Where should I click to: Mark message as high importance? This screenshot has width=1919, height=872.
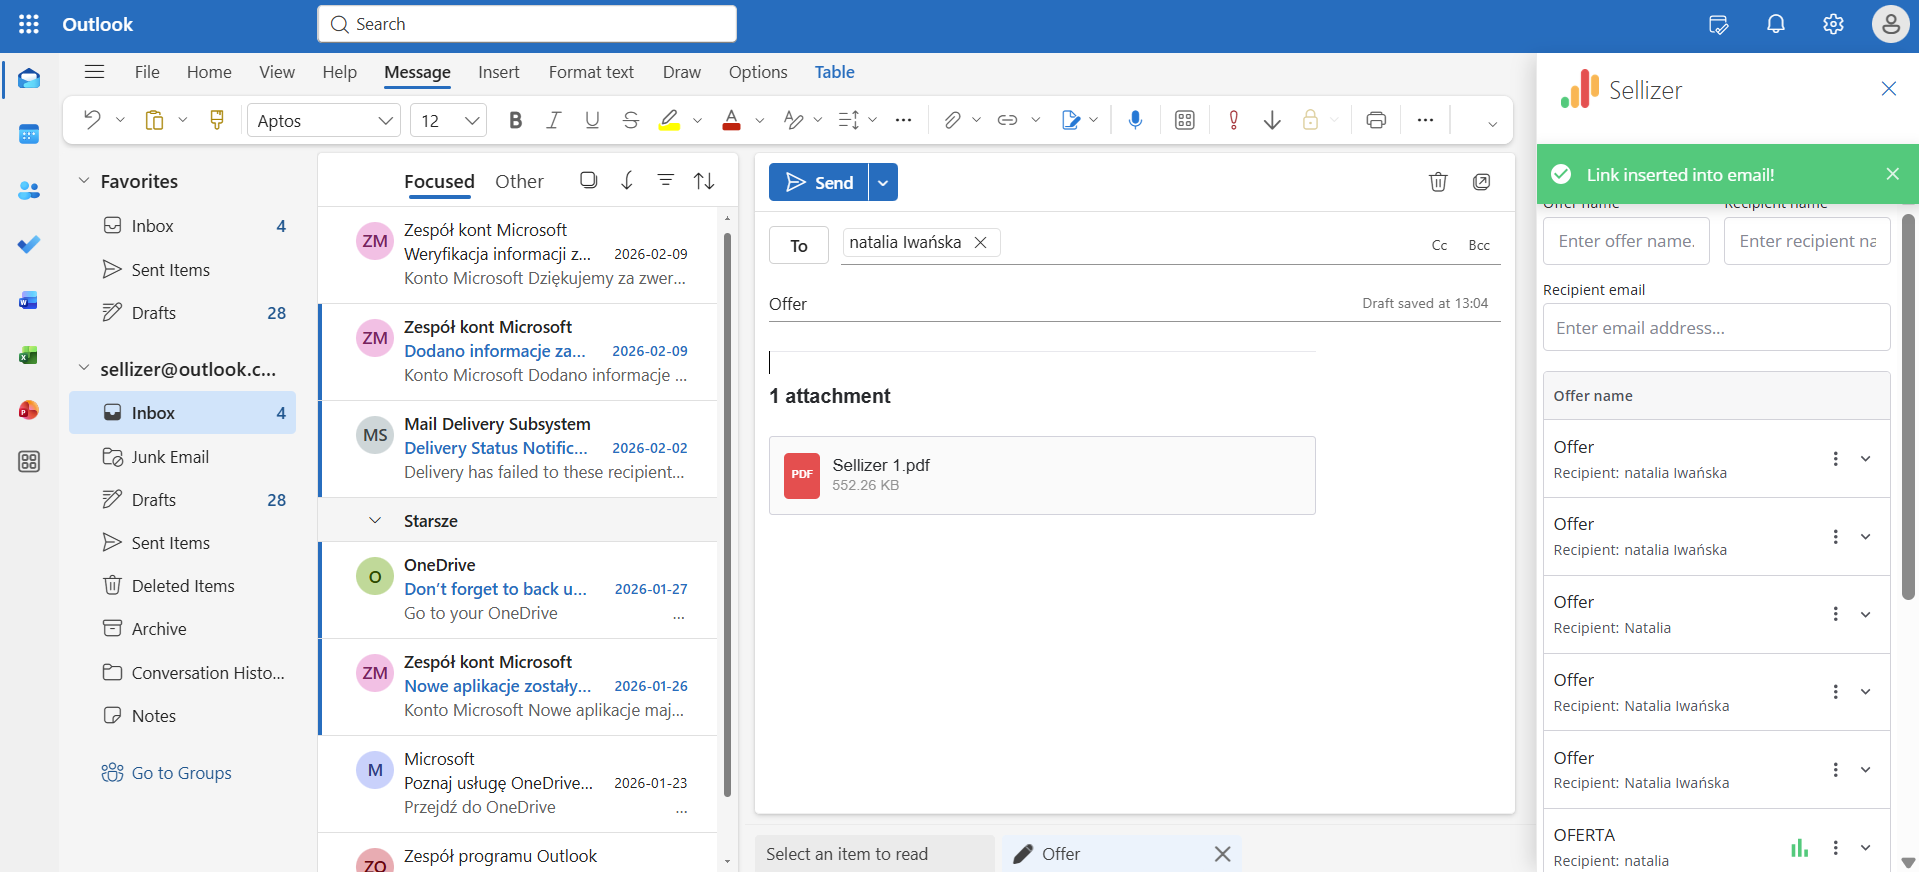click(1233, 120)
